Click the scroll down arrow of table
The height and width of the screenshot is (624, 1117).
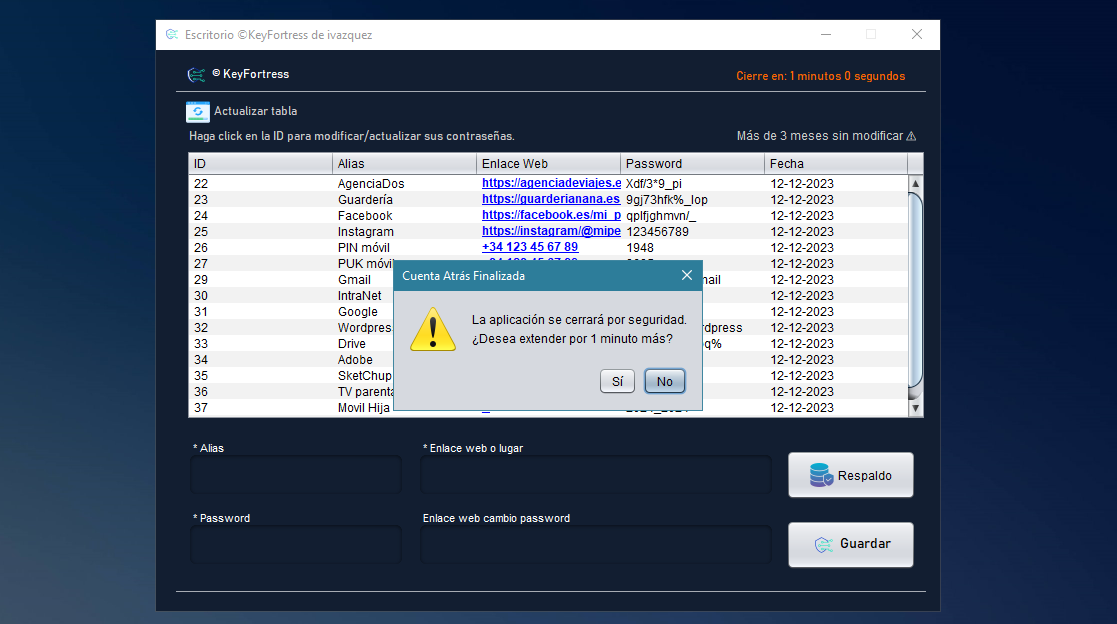pyautogui.click(x=915, y=408)
